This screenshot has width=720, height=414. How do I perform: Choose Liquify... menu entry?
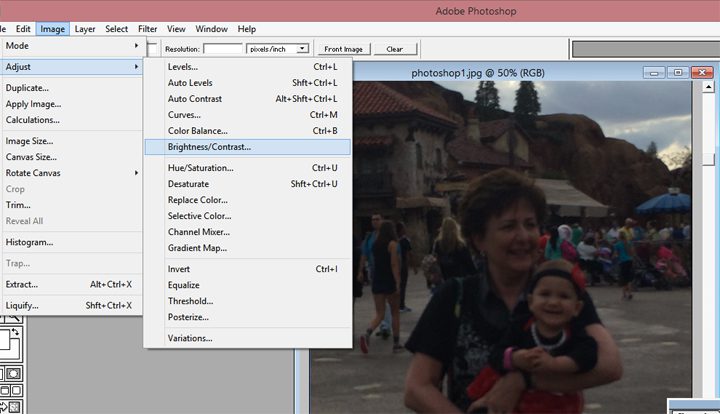(71, 305)
